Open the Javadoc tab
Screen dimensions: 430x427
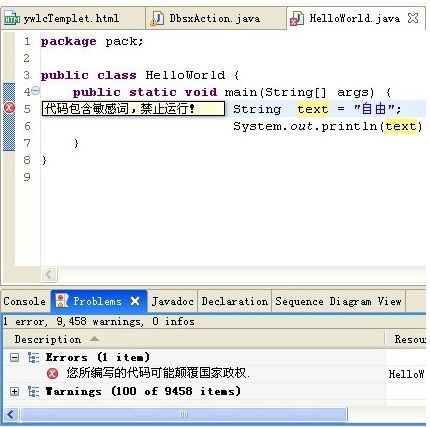pyautogui.click(x=173, y=301)
